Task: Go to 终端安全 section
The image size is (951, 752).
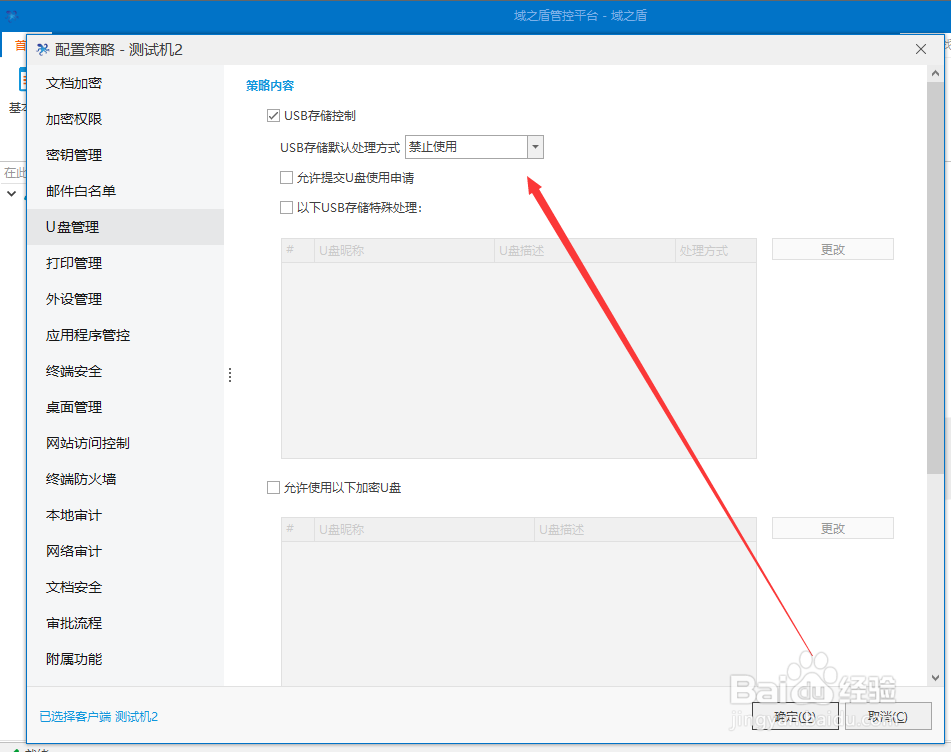Action: click(x=126, y=371)
